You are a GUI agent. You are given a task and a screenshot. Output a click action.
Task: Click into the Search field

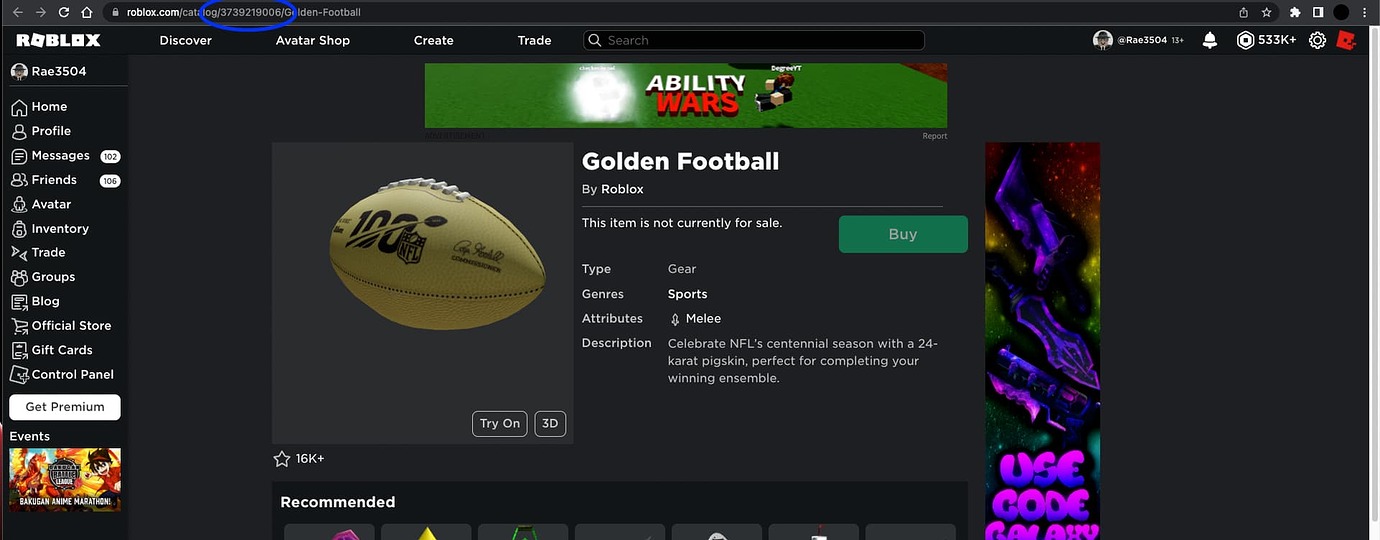754,40
